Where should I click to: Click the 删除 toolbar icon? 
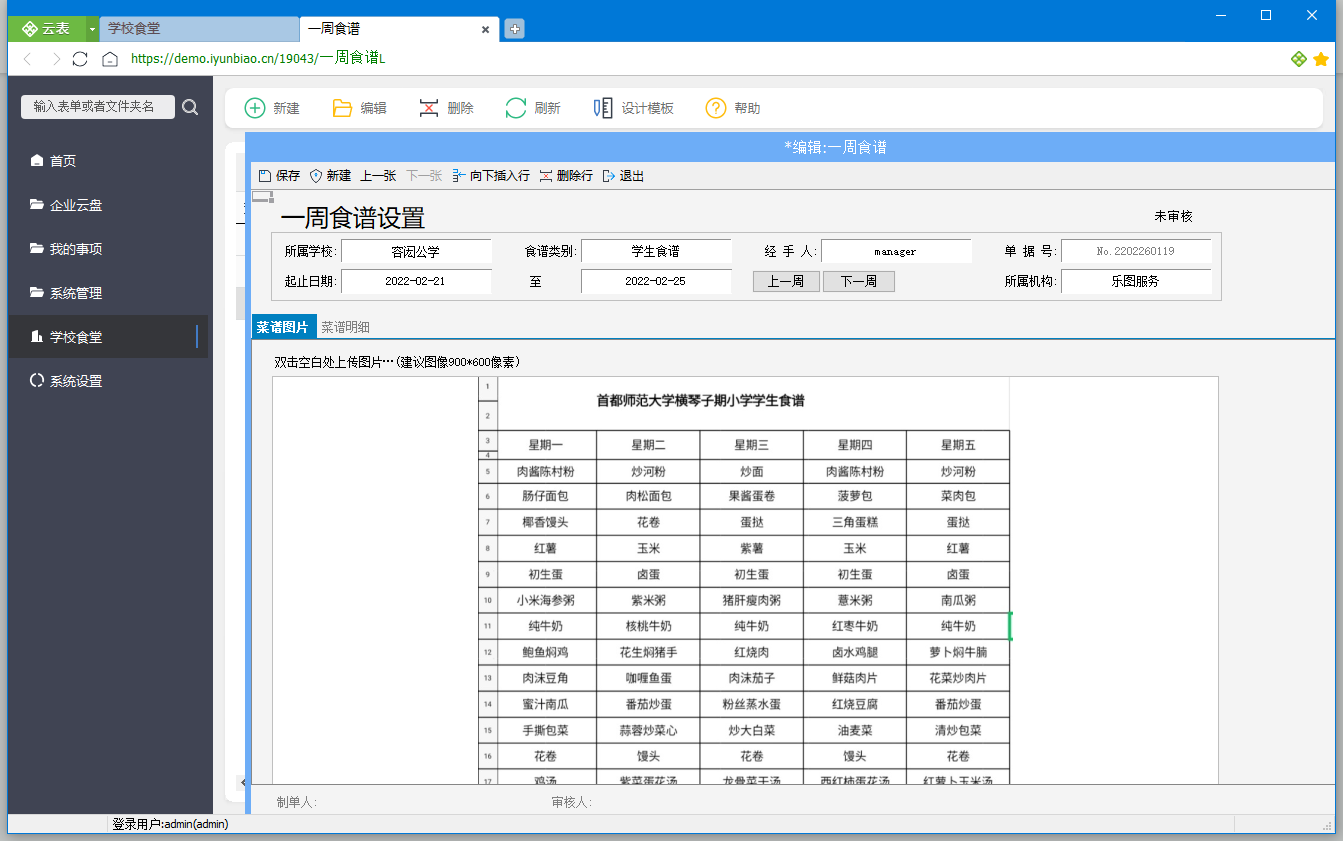(x=429, y=108)
